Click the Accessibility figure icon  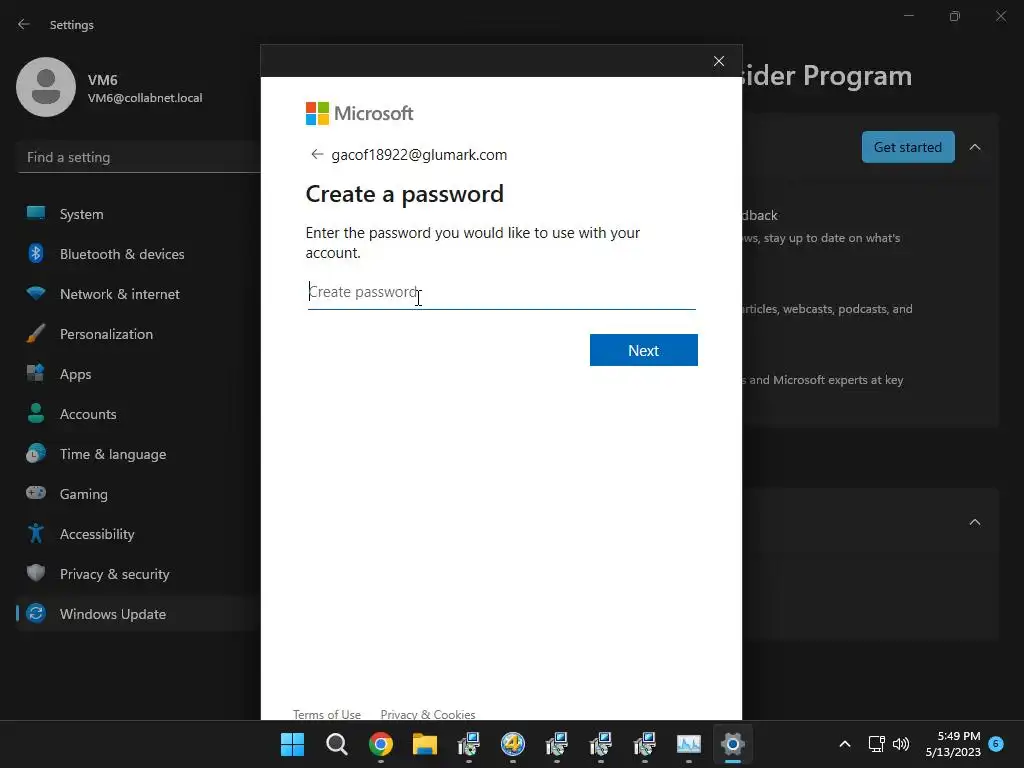(36, 533)
